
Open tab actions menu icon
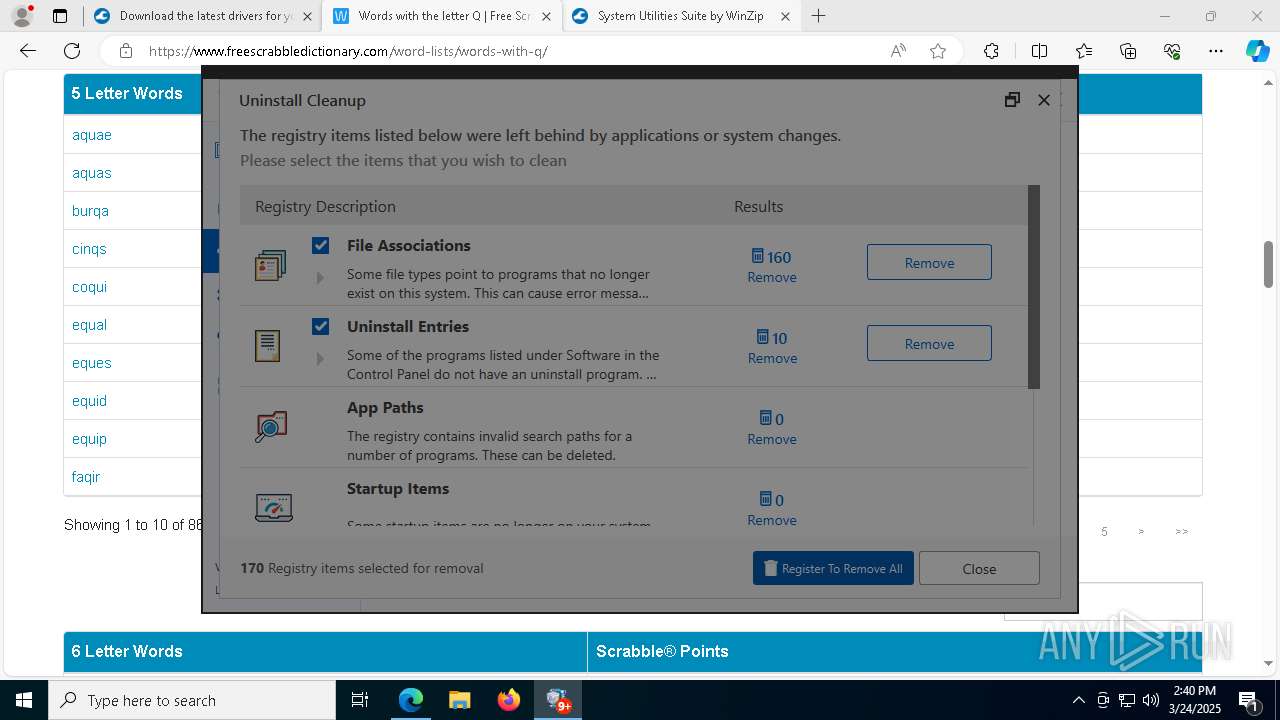pyautogui.click(x=60, y=16)
